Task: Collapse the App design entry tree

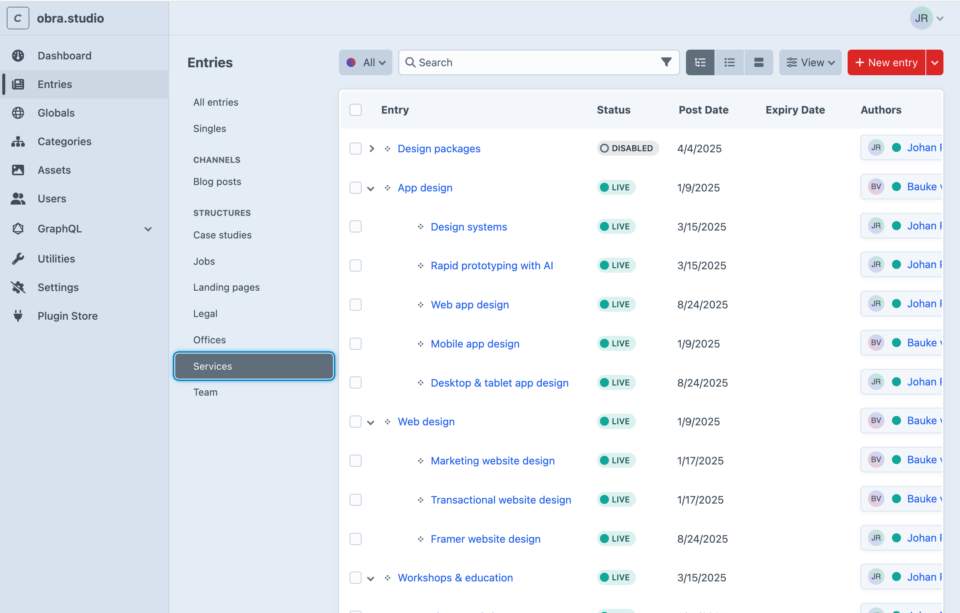Action: [371, 188]
